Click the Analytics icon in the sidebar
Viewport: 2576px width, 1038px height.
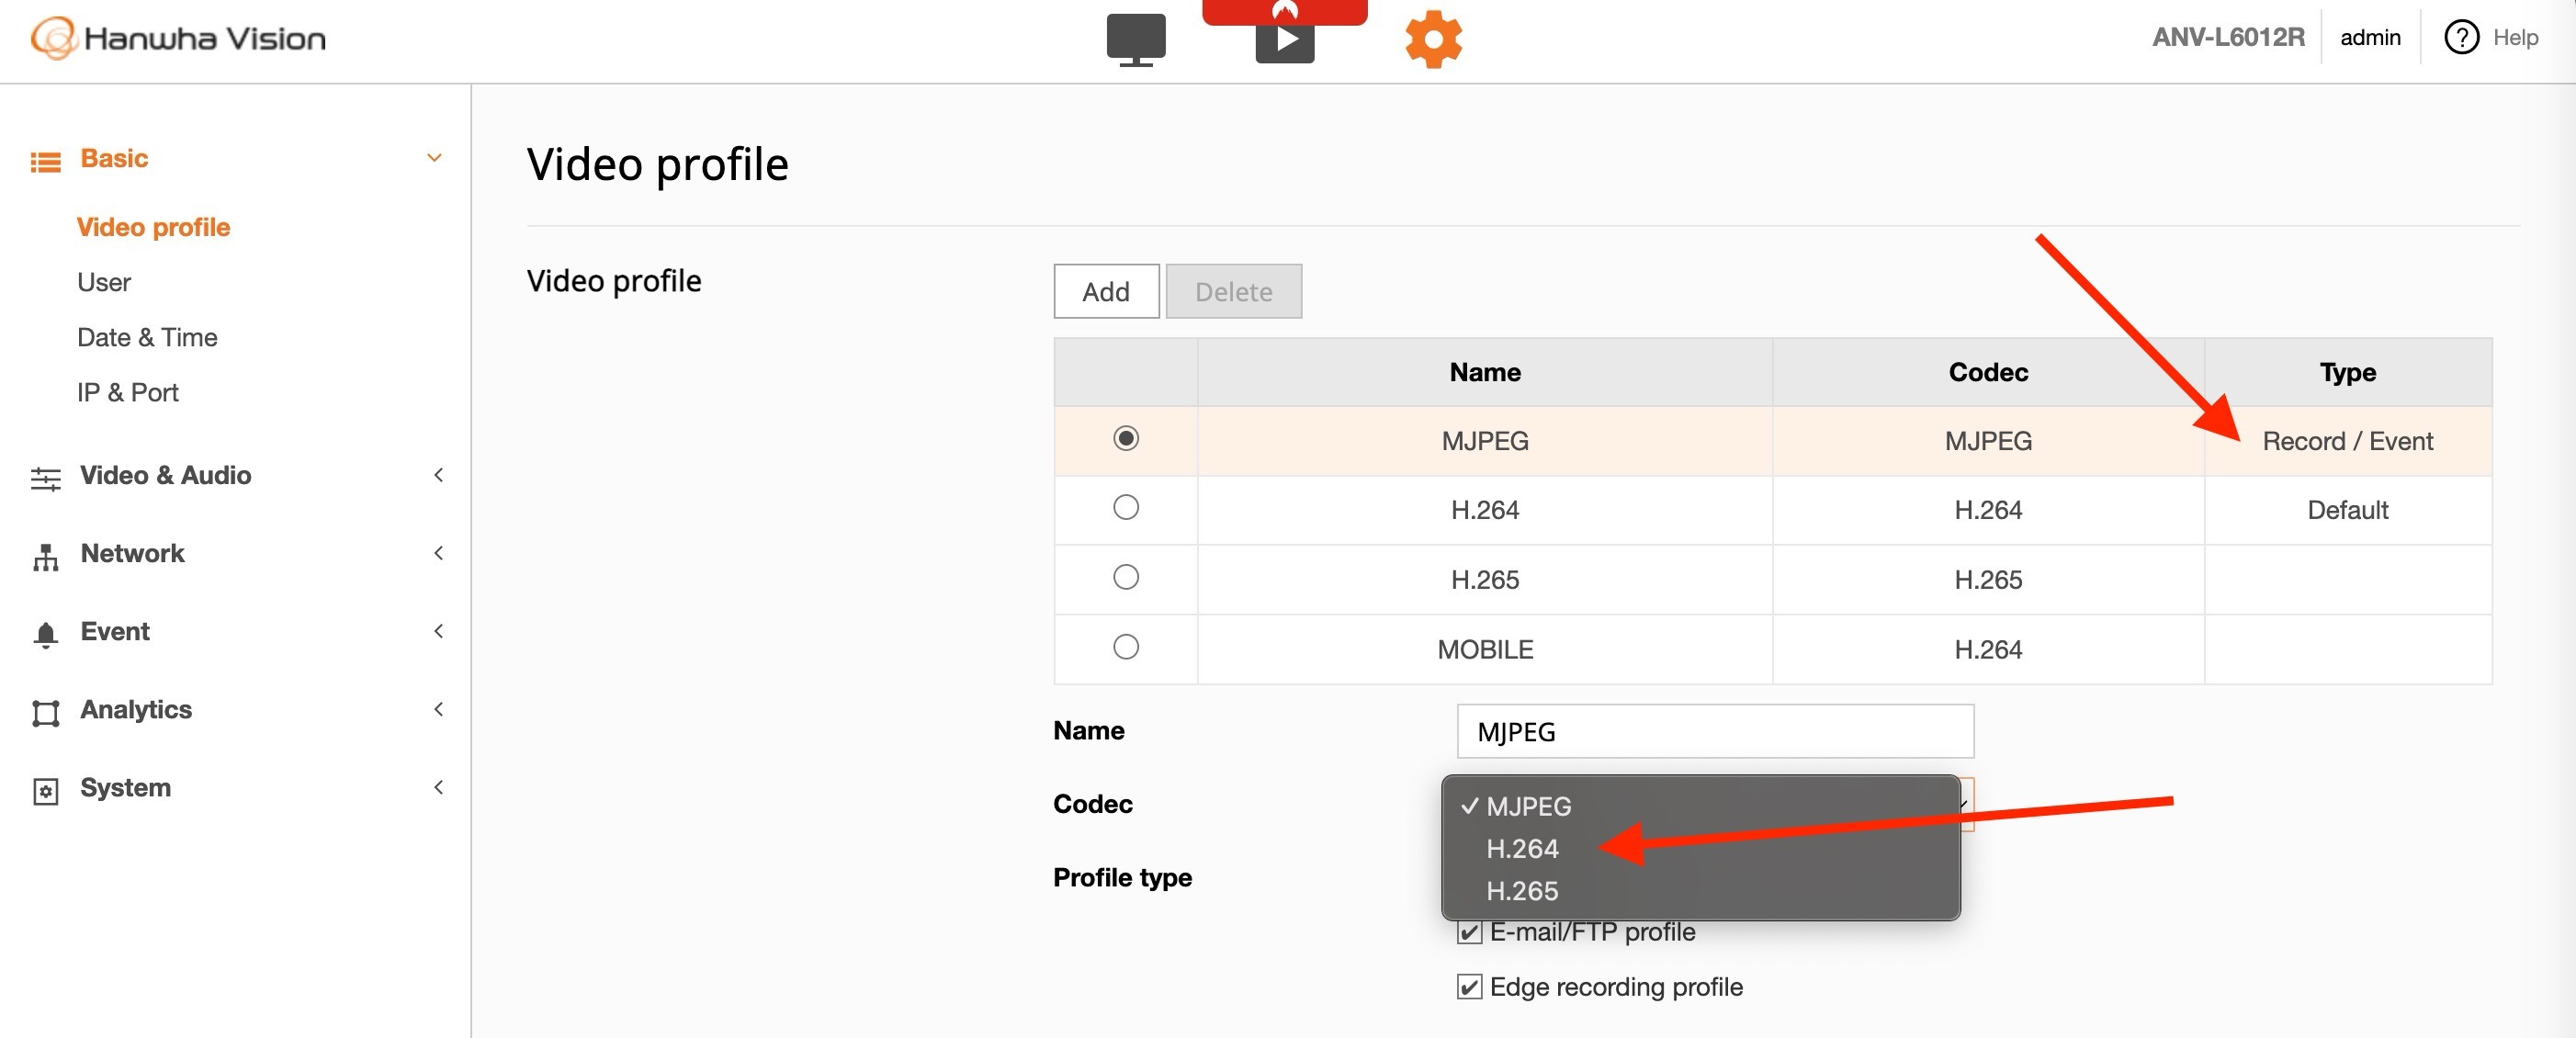[46, 710]
